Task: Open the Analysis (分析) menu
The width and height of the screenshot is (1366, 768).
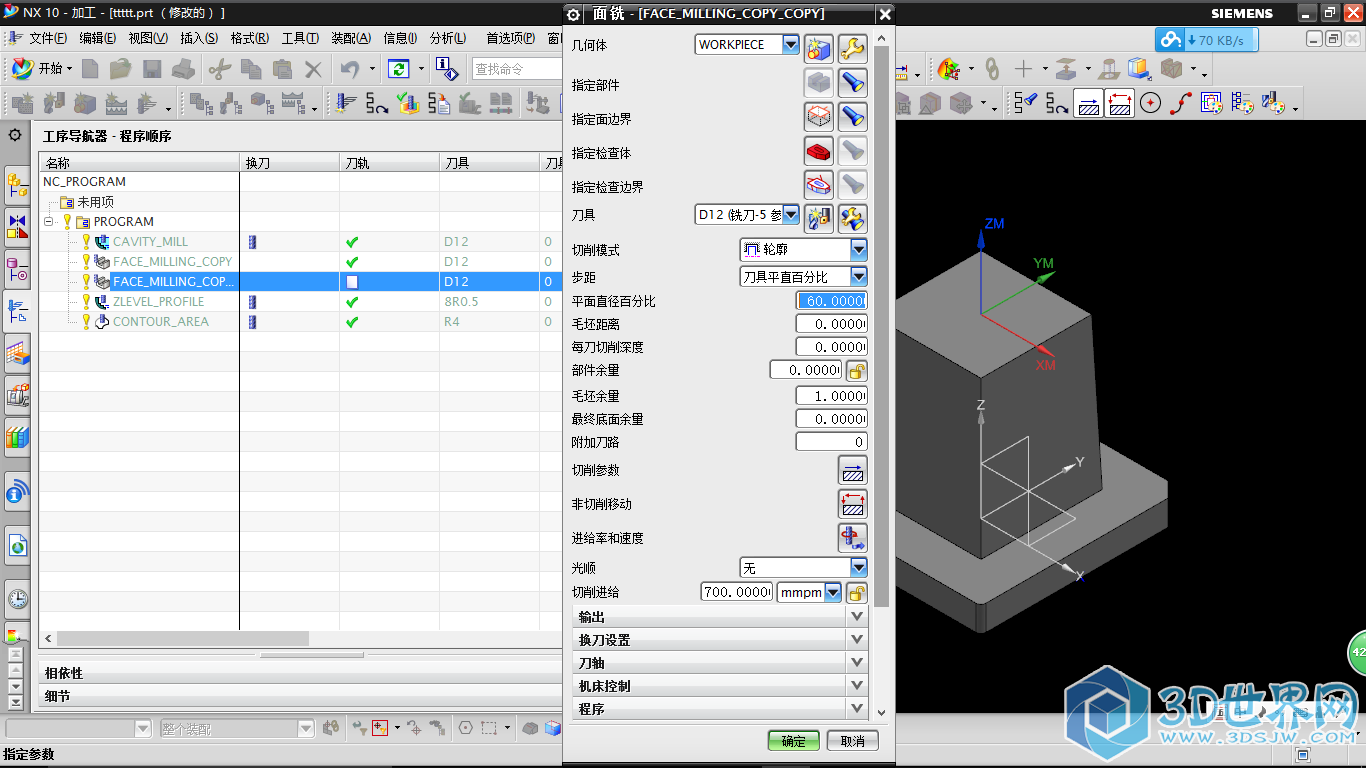Action: (x=448, y=38)
